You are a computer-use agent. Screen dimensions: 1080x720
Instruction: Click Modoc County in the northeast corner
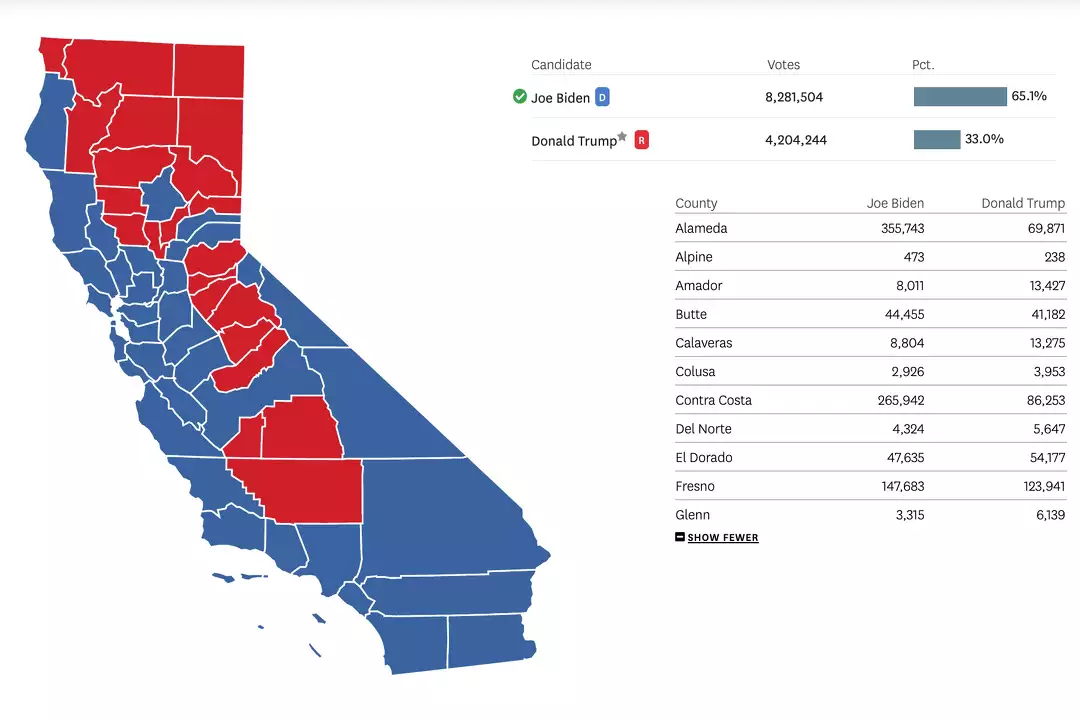pyautogui.click(x=210, y=72)
